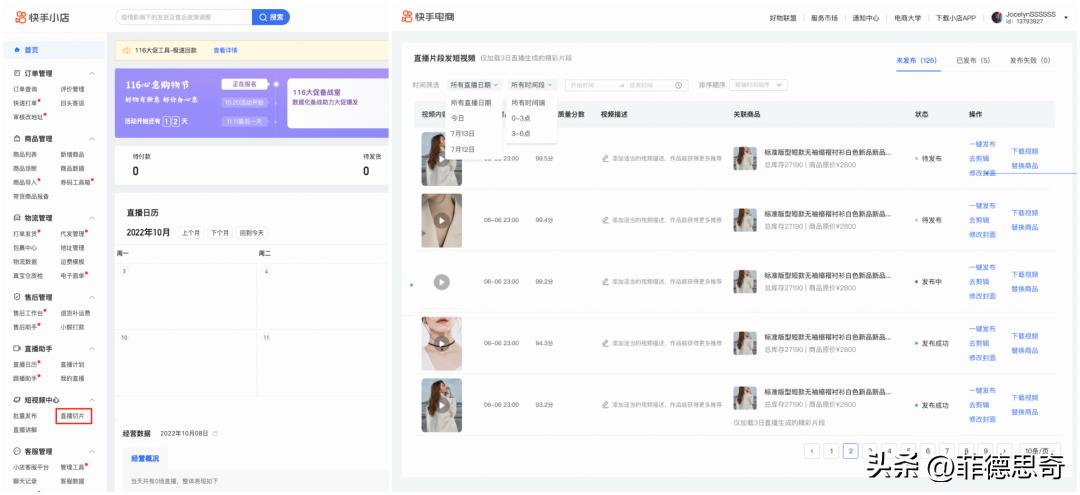Viewport: 1080px width, 495px height.
Task: Click the 客服管理 section icon in the sidebar
Action: click(x=17, y=452)
